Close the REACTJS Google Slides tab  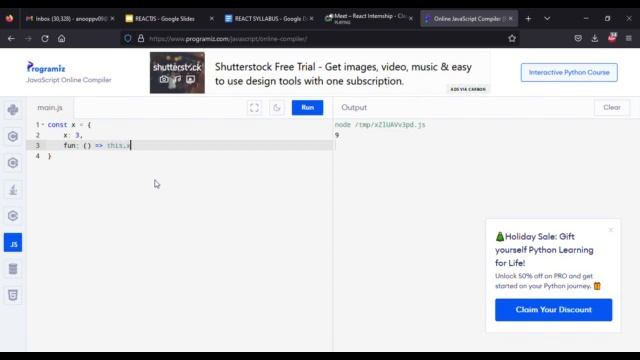[x=211, y=19]
